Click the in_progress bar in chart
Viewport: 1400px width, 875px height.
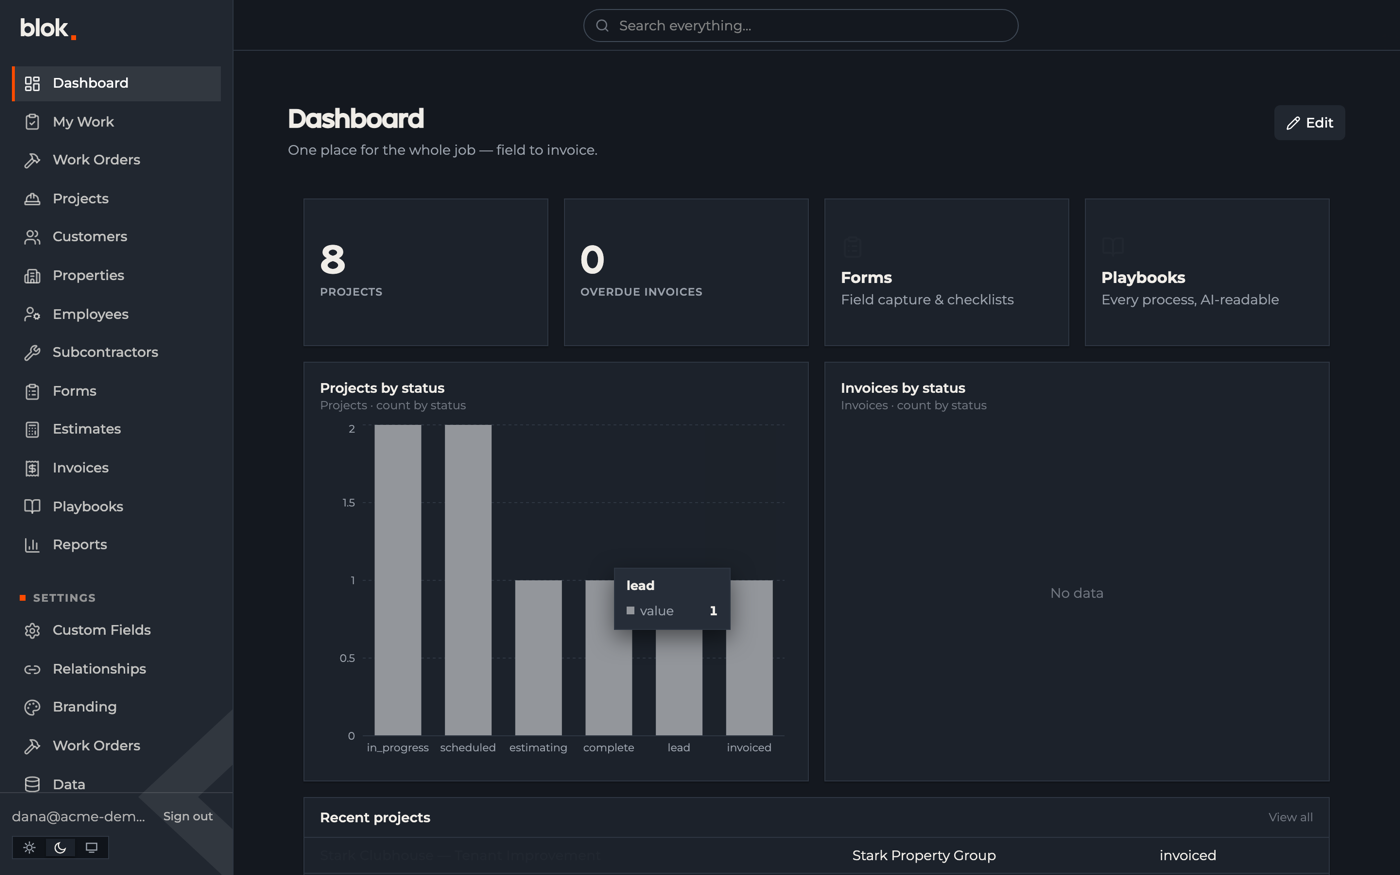(x=398, y=580)
